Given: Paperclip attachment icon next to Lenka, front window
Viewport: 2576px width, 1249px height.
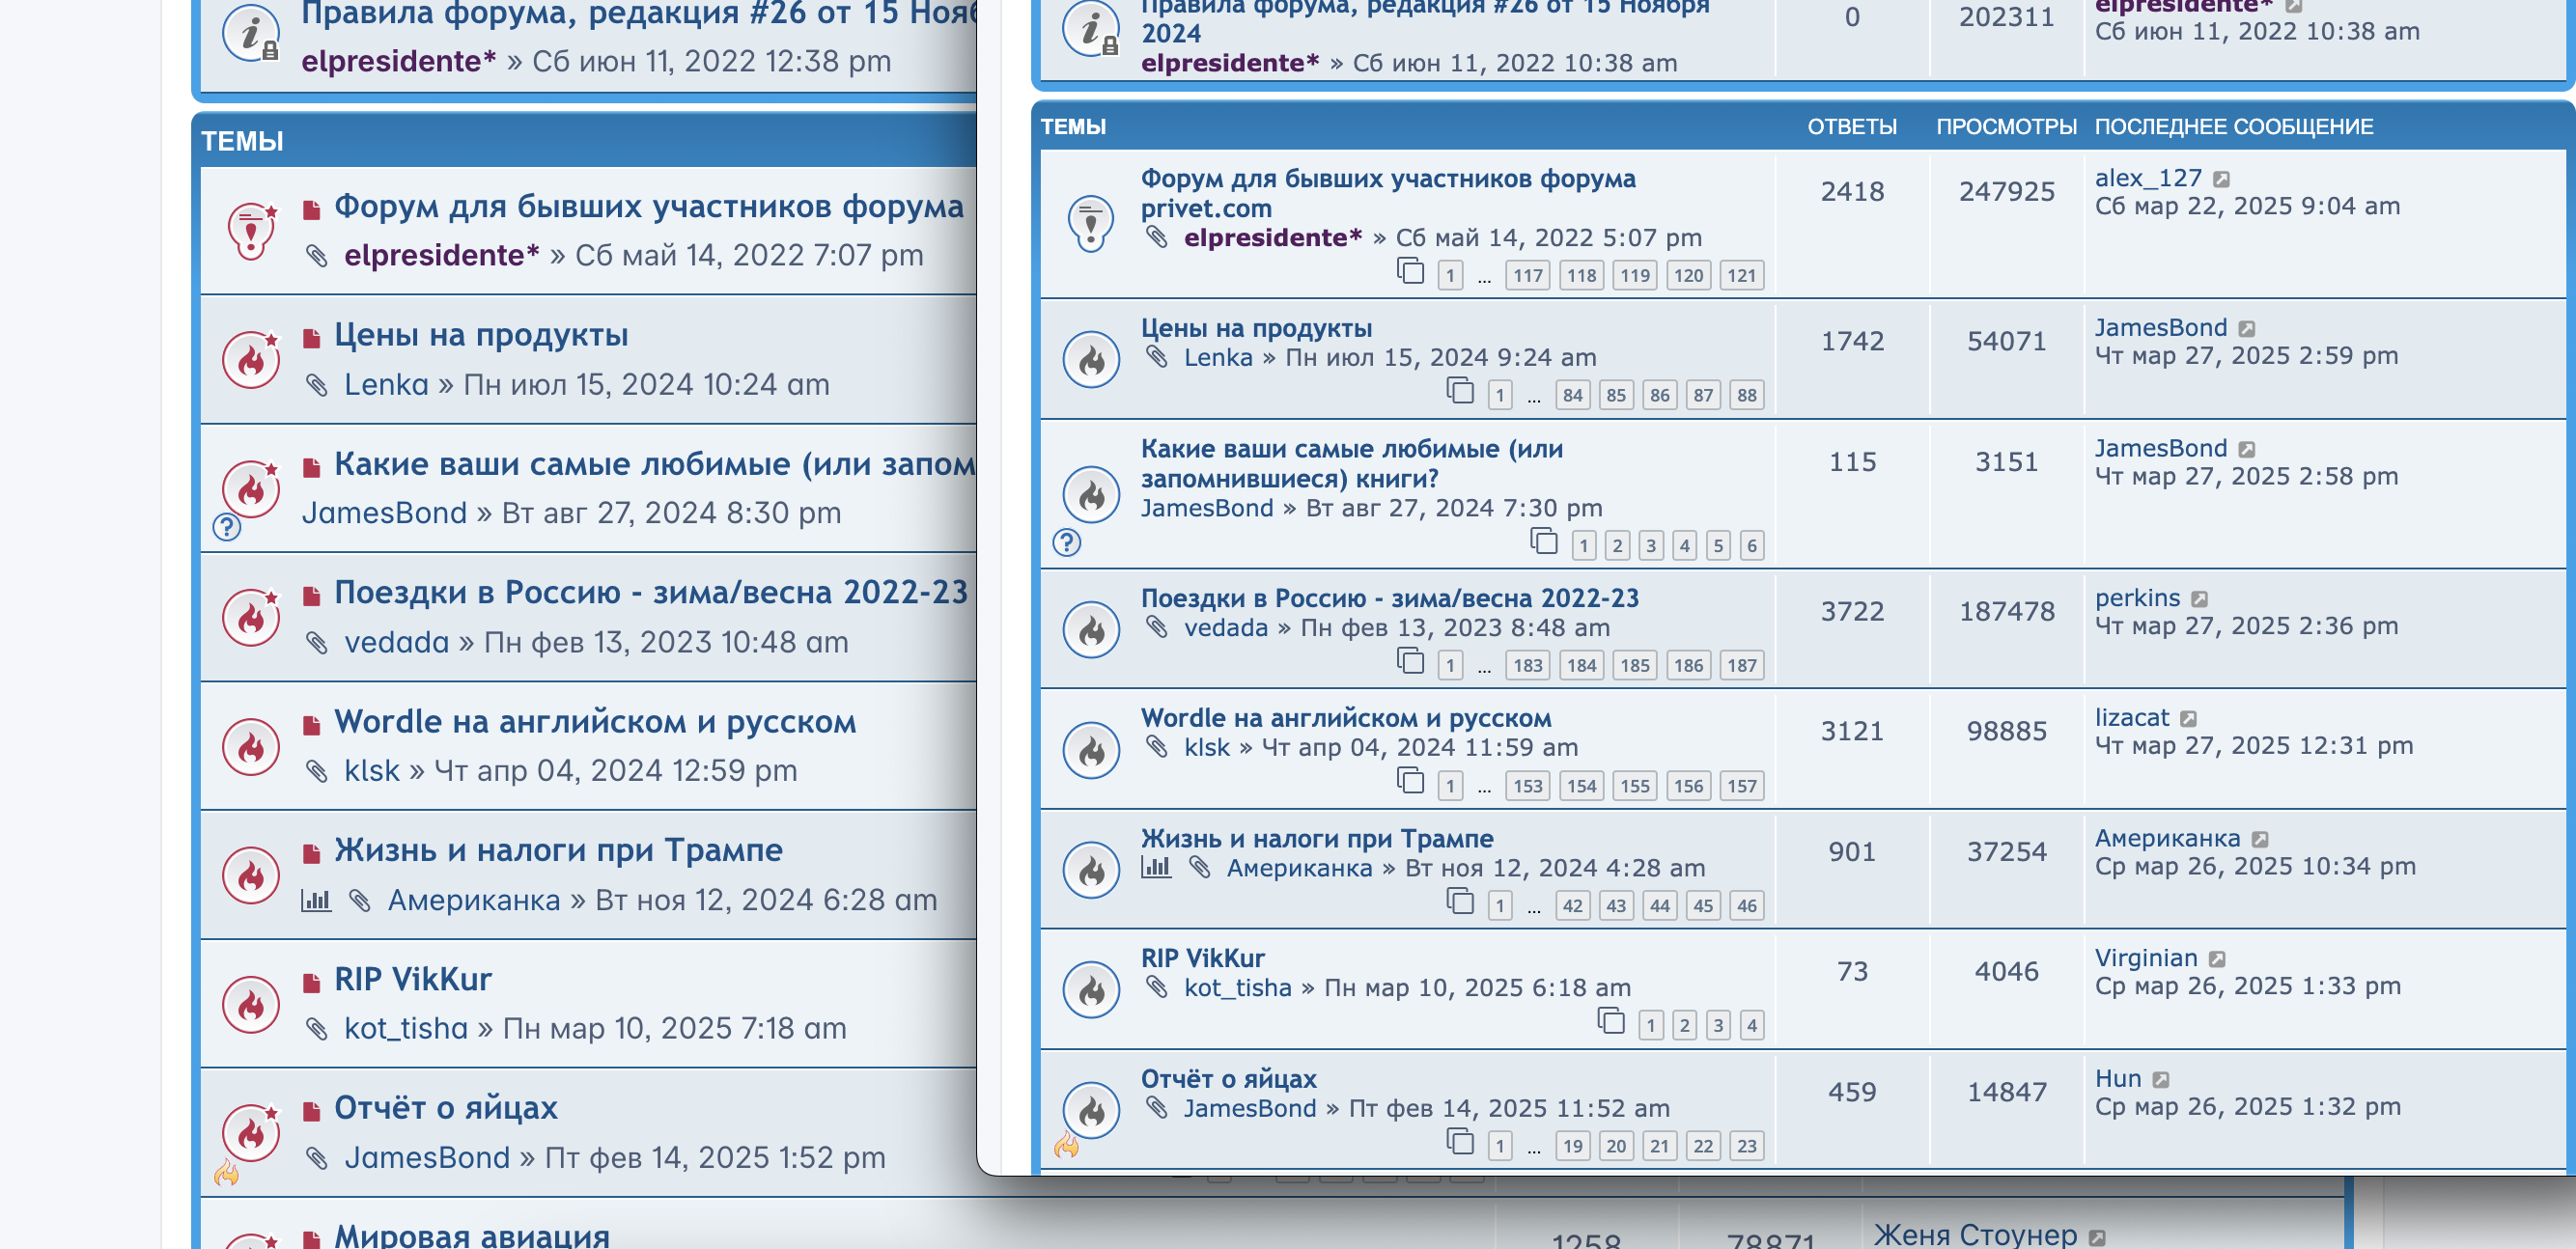Looking at the screenshot, I should [1157, 357].
